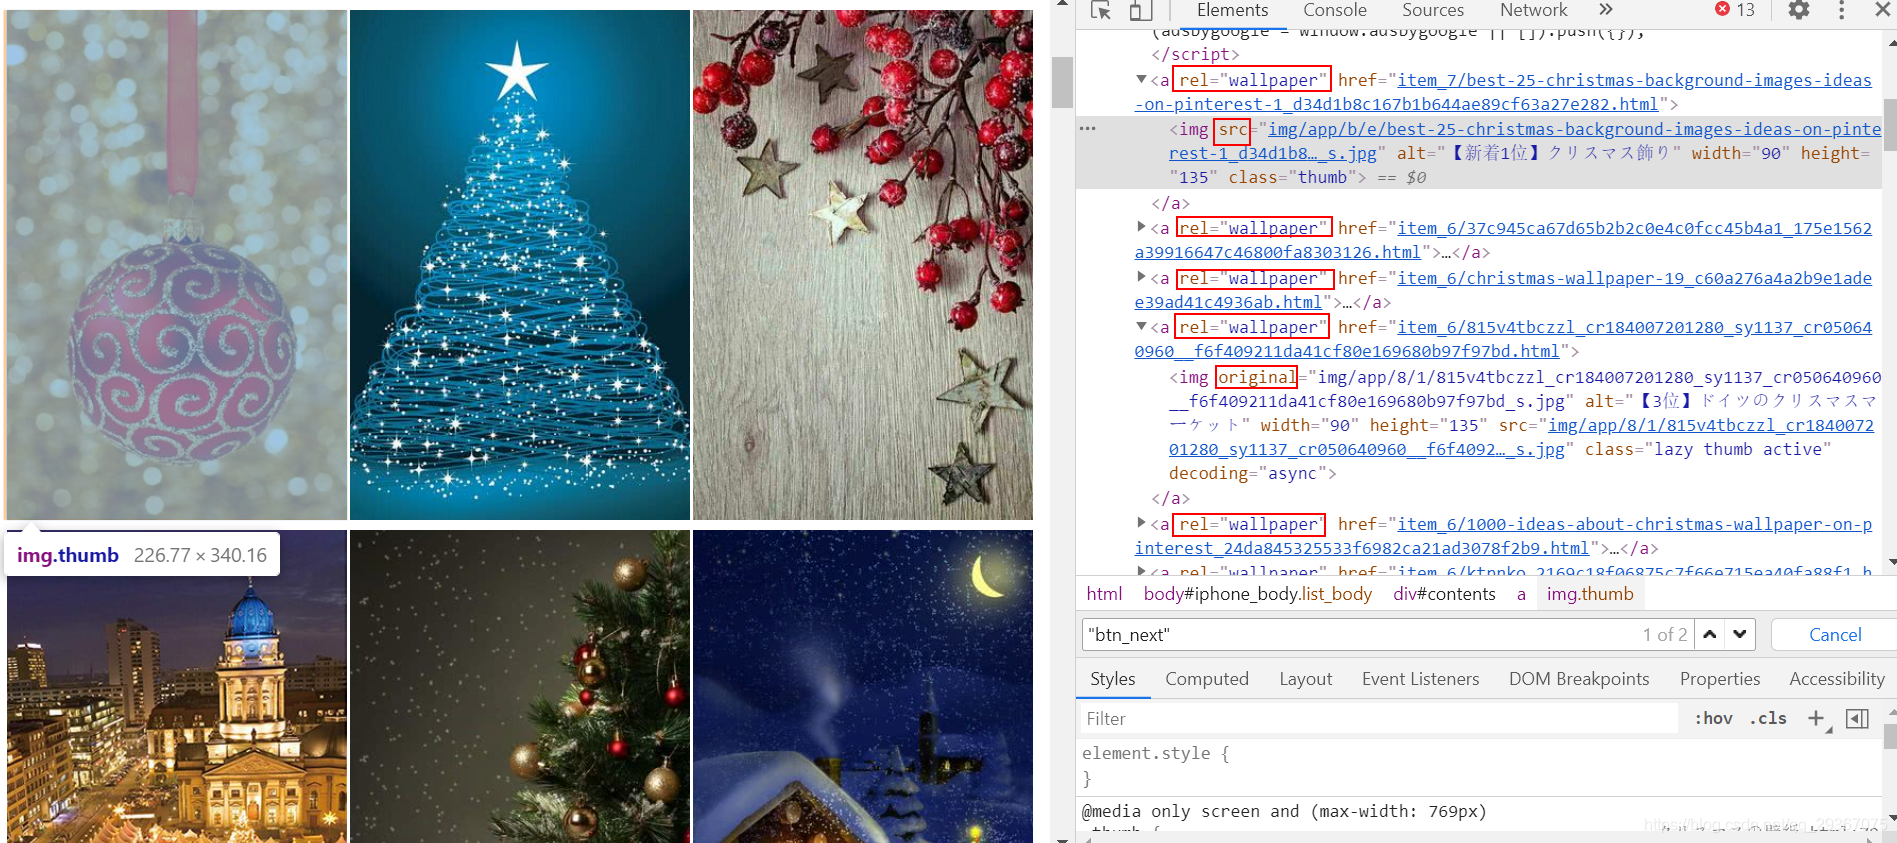
Task: Go to next search result arrow
Action: [x=1740, y=634]
